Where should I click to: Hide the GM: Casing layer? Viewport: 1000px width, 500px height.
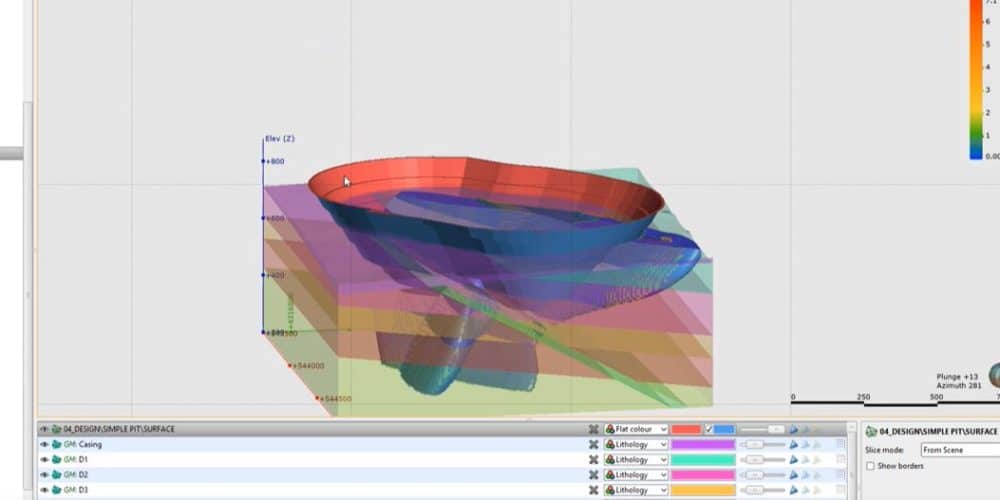tap(44, 445)
